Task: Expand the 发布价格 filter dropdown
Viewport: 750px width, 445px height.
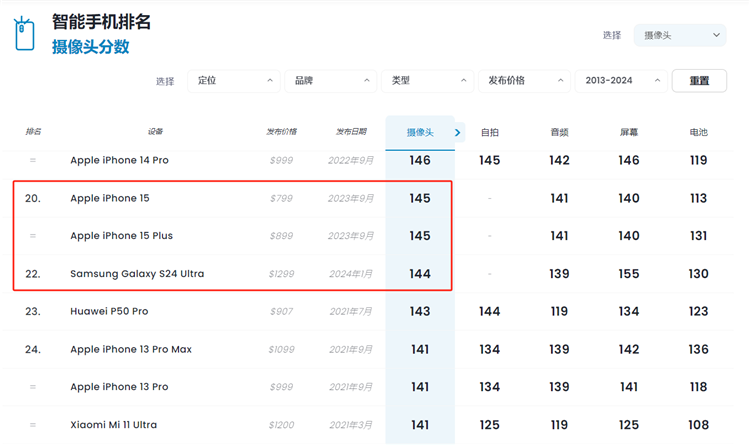Action: pos(524,81)
